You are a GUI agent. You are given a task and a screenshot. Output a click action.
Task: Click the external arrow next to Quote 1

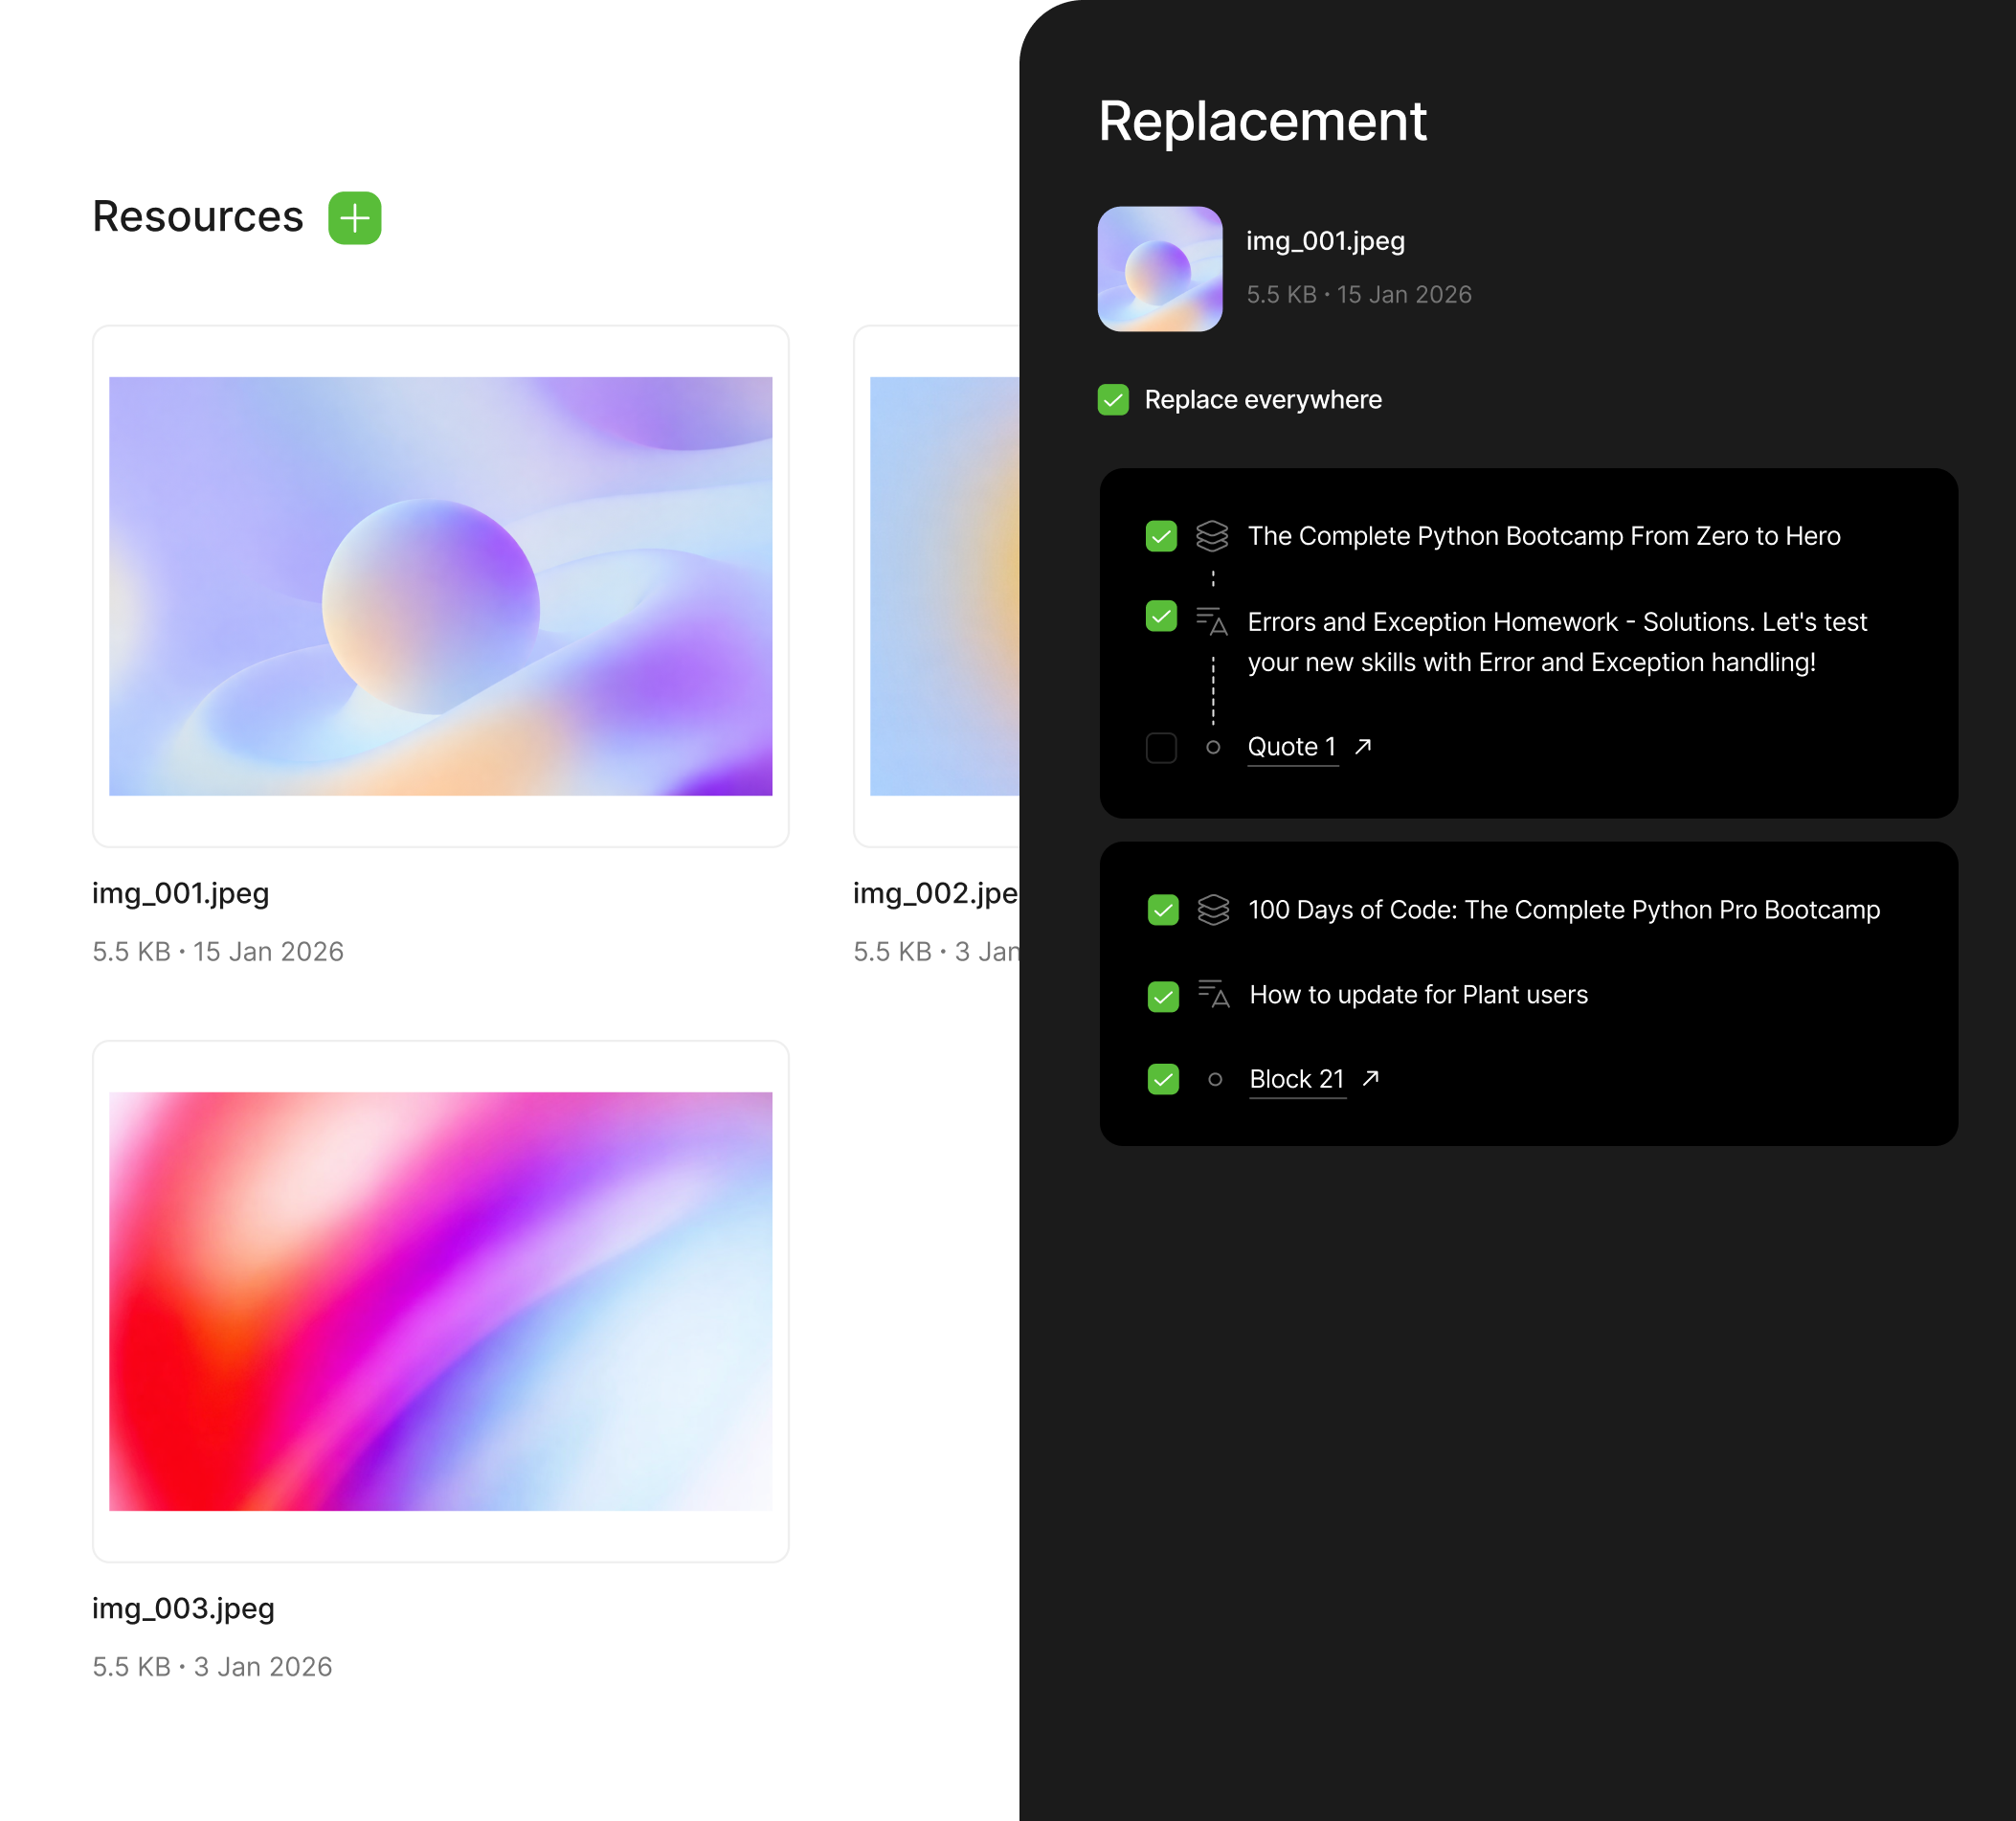[1363, 746]
